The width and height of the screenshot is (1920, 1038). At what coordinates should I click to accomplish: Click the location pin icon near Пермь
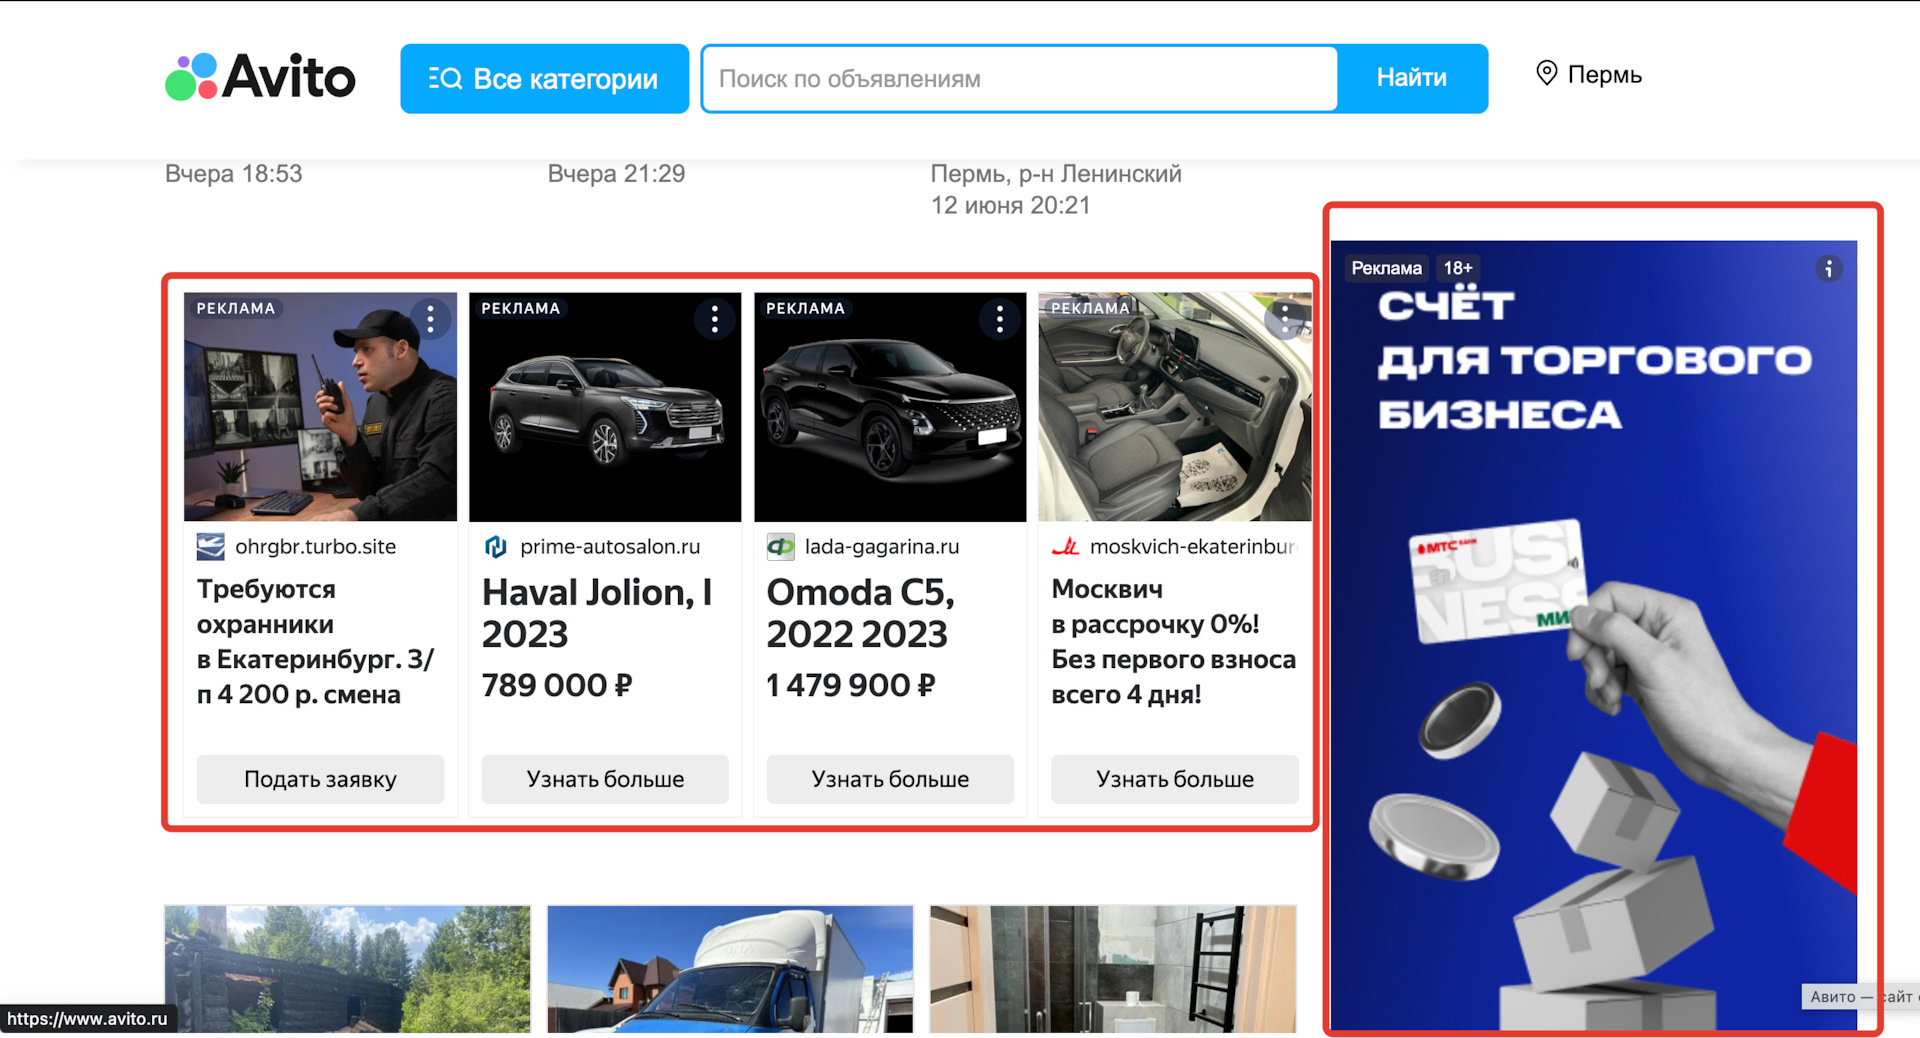coord(1547,73)
